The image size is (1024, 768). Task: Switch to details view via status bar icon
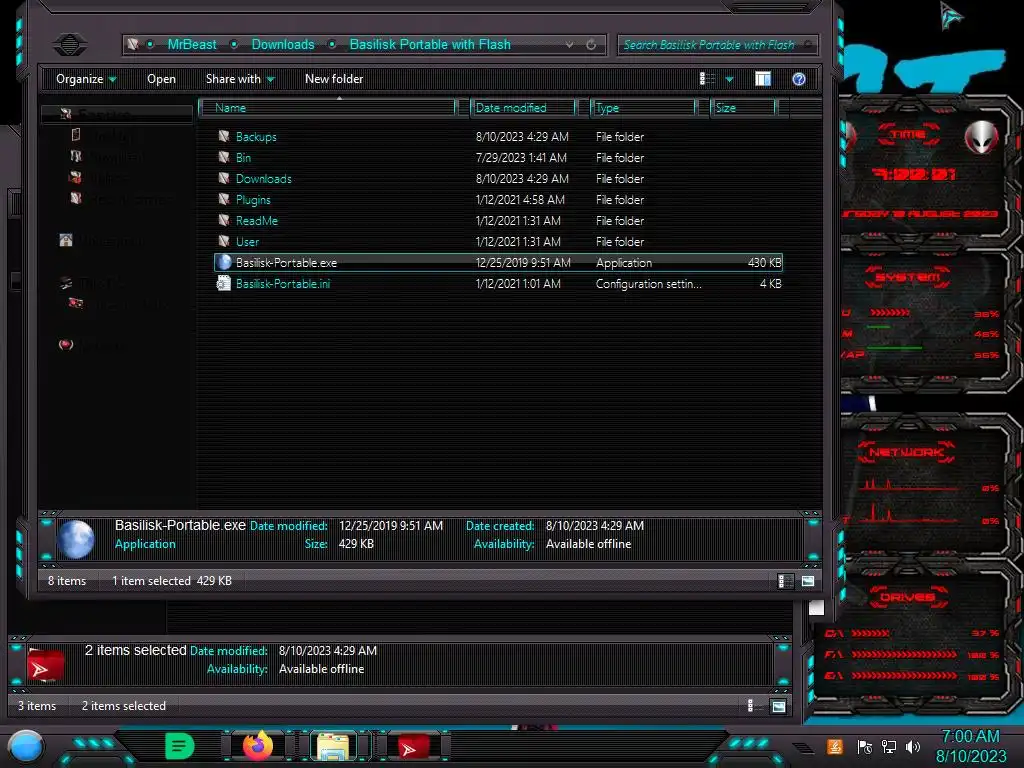click(x=786, y=581)
